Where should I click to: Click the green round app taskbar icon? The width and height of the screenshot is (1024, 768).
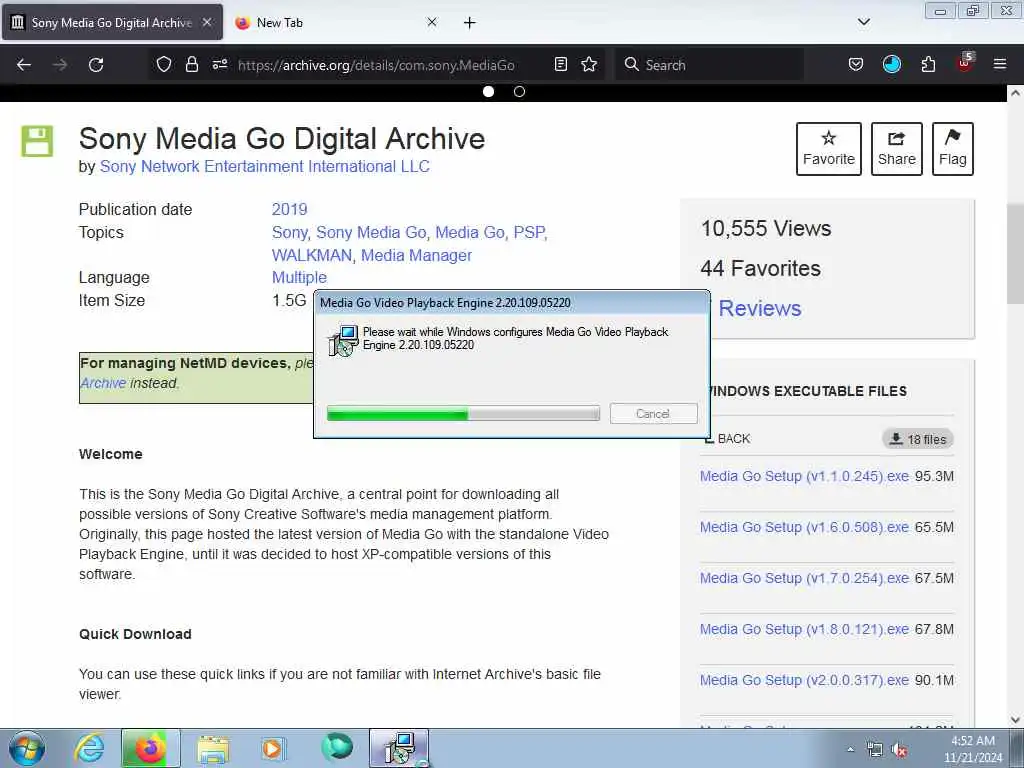tap(337, 747)
